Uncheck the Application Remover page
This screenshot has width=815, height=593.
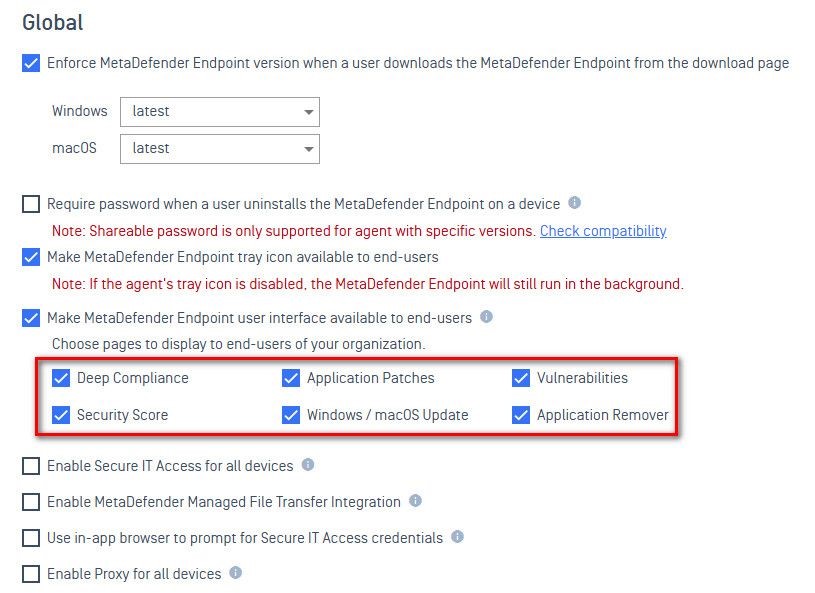(521, 415)
